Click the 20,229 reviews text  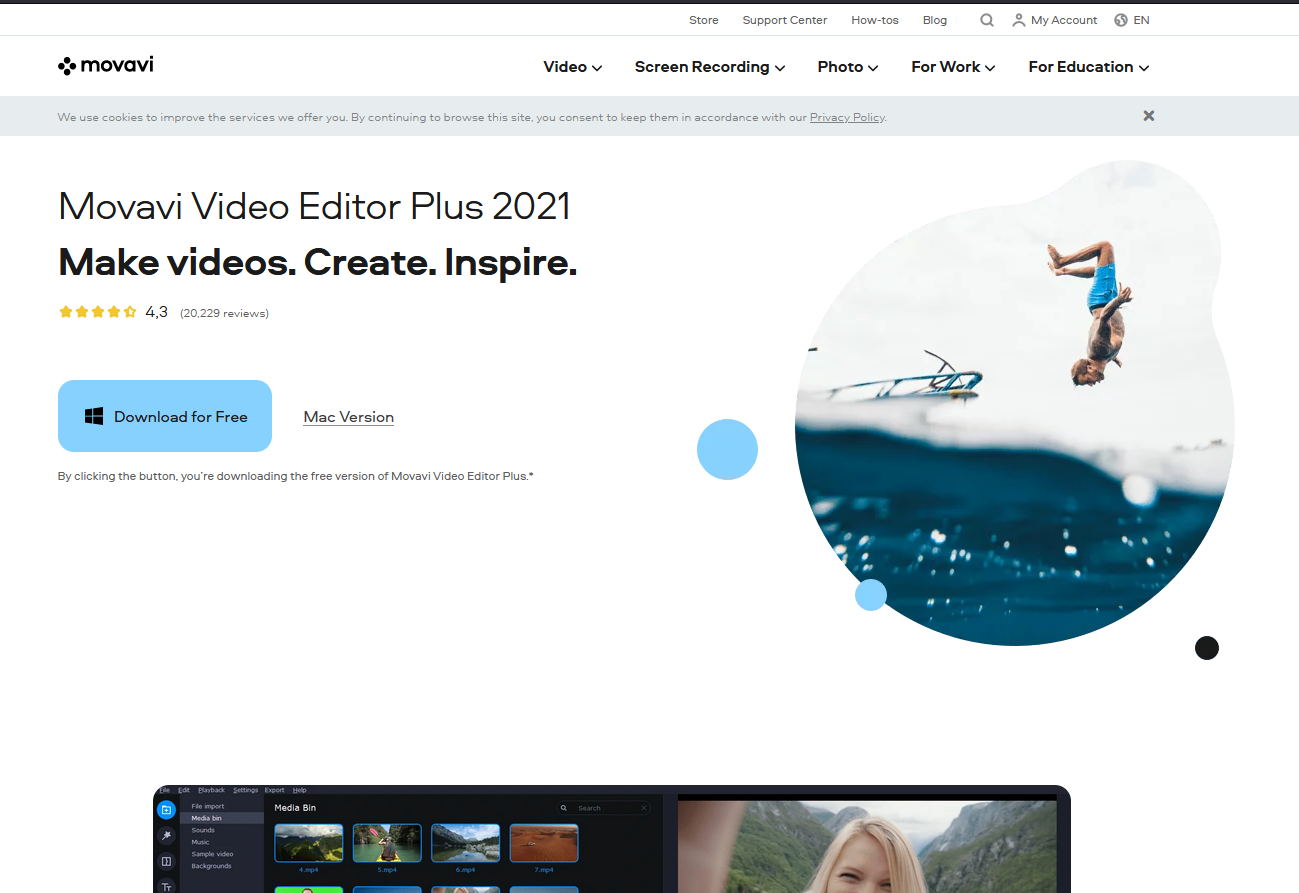224,313
